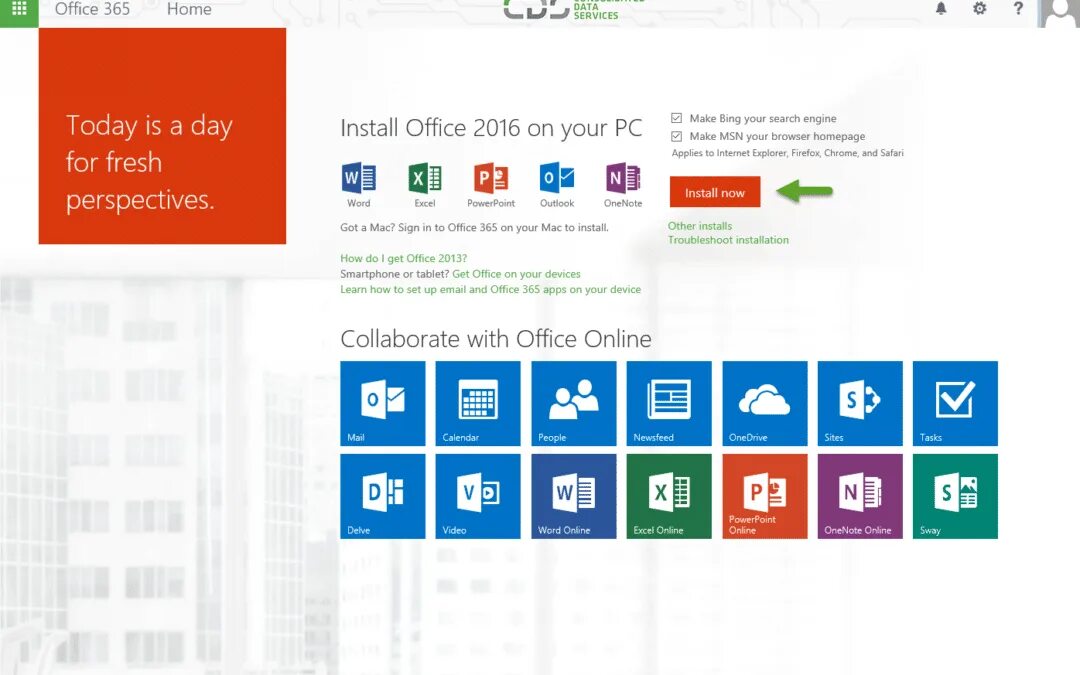The width and height of the screenshot is (1080, 675).
Task: Open the Other installs link
Action: pyautogui.click(x=700, y=226)
